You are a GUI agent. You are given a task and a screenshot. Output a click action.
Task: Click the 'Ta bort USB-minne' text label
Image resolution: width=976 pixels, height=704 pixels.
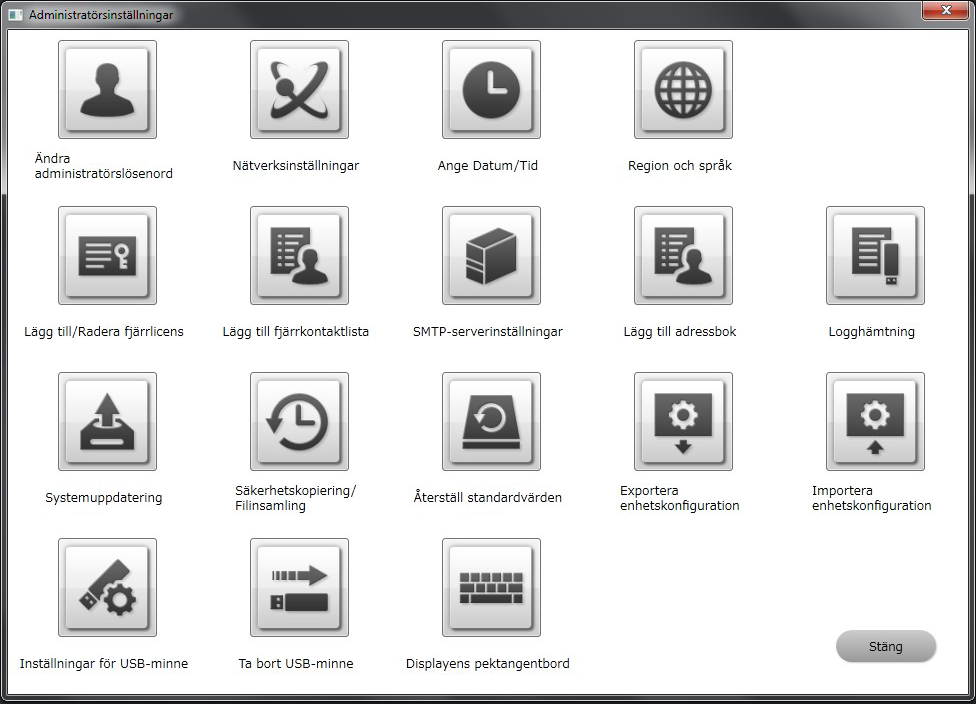[x=296, y=664]
